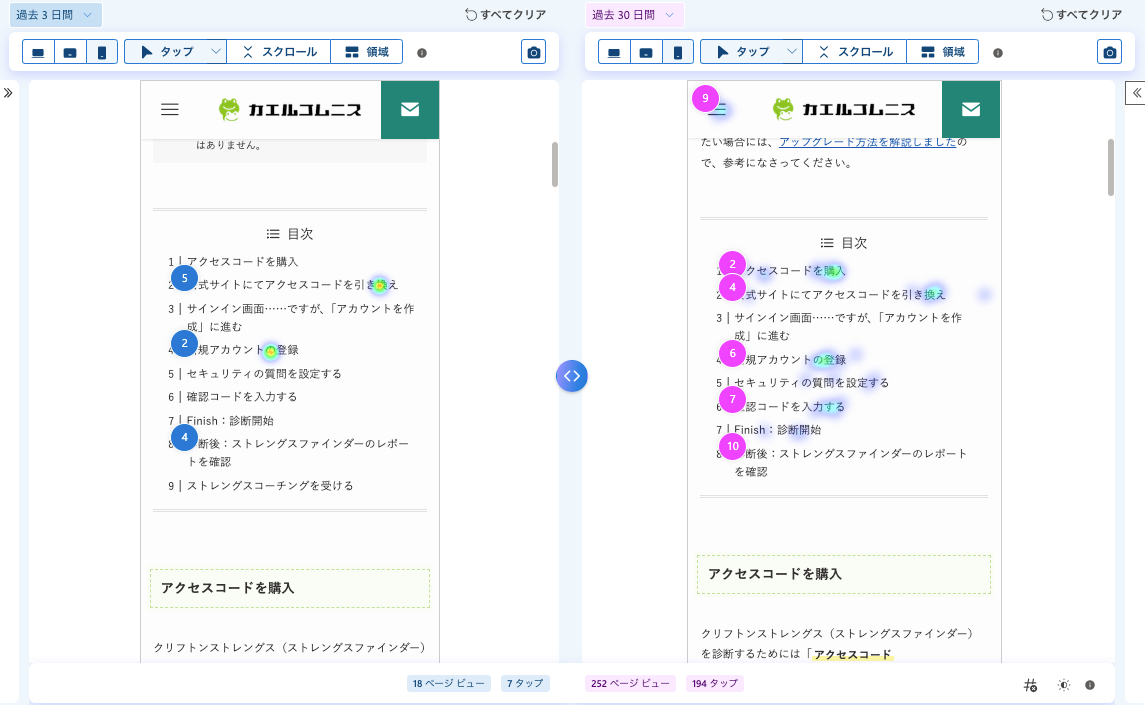Image resolution: width=1145 pixels, height=705 pixels.
Task: Enable 領域 heatmap mode on the right panel
Action: click(942, 51)
